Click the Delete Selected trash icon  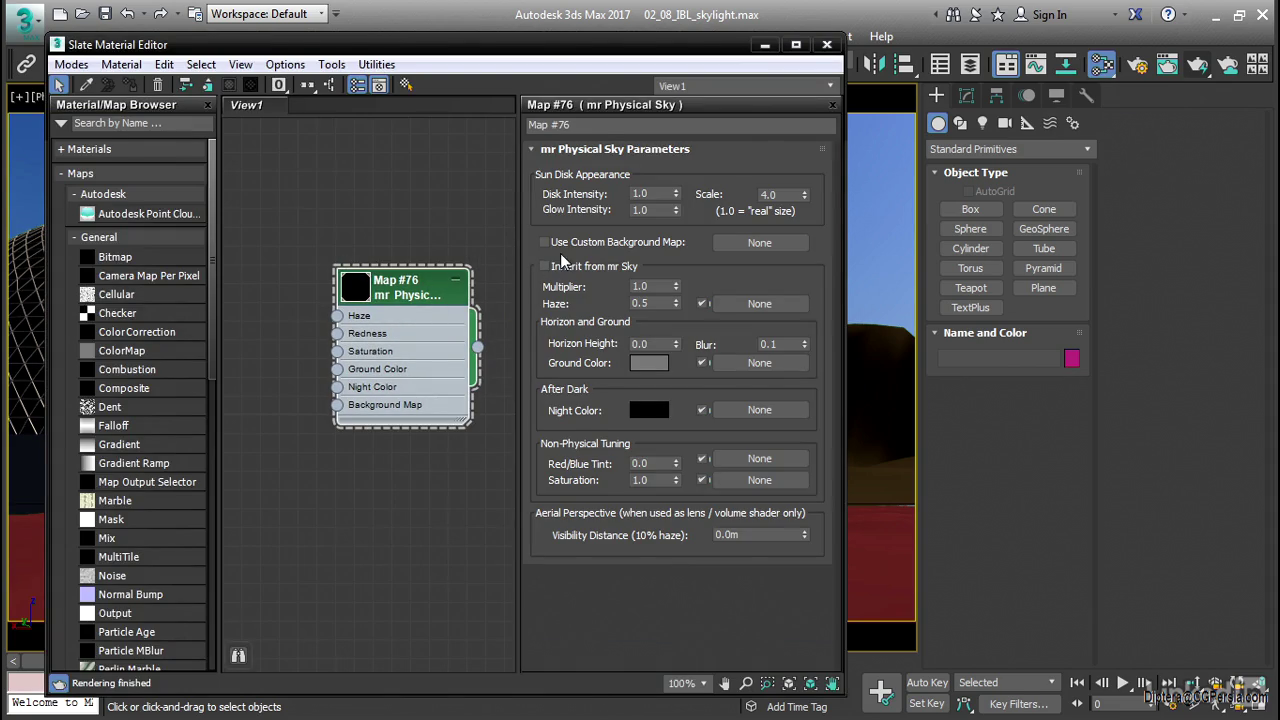tap(158, 85)
